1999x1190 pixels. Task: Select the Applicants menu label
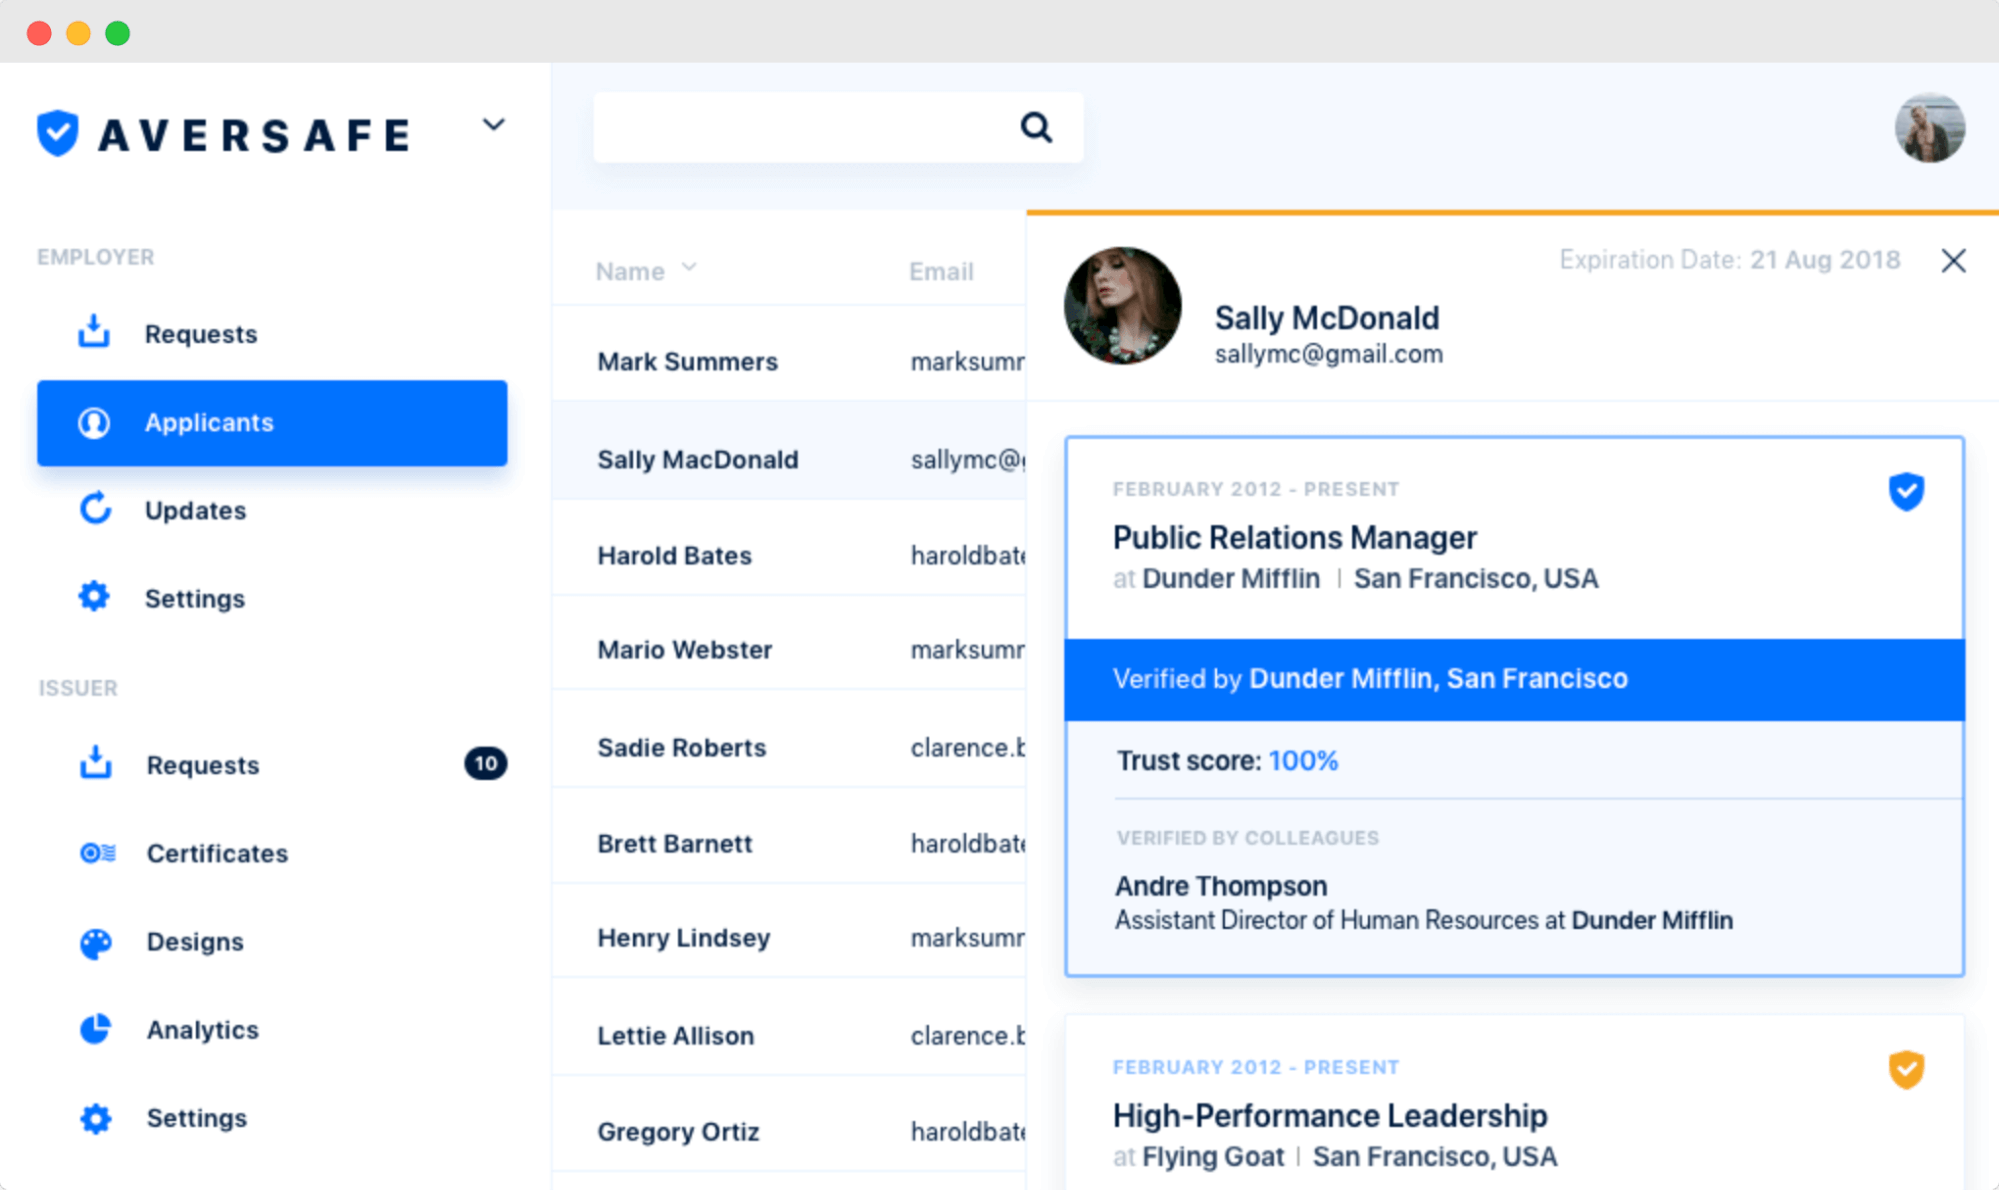coord(209,422)
